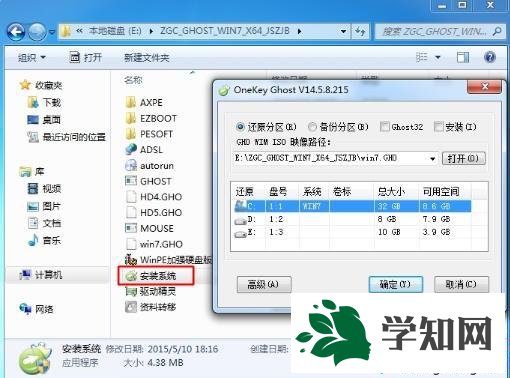
Task: Select the E: partition row
Action: click(353, 232)
